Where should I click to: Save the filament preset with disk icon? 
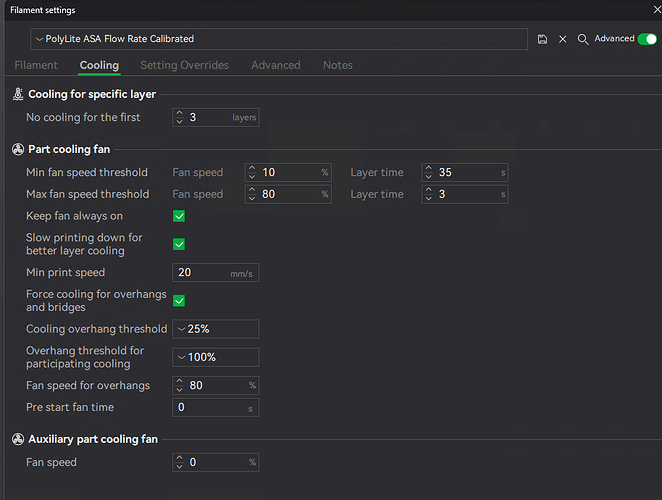click(x=543, y=39)
